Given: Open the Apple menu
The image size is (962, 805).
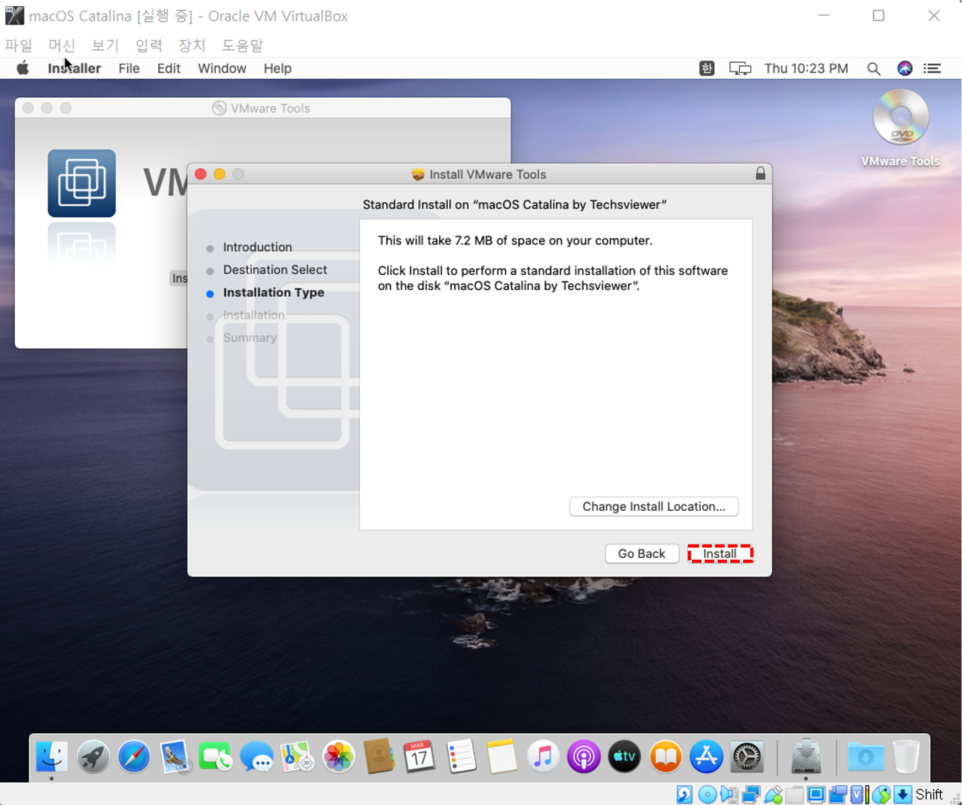Looking at the screenshot, I should pos(23,68).
